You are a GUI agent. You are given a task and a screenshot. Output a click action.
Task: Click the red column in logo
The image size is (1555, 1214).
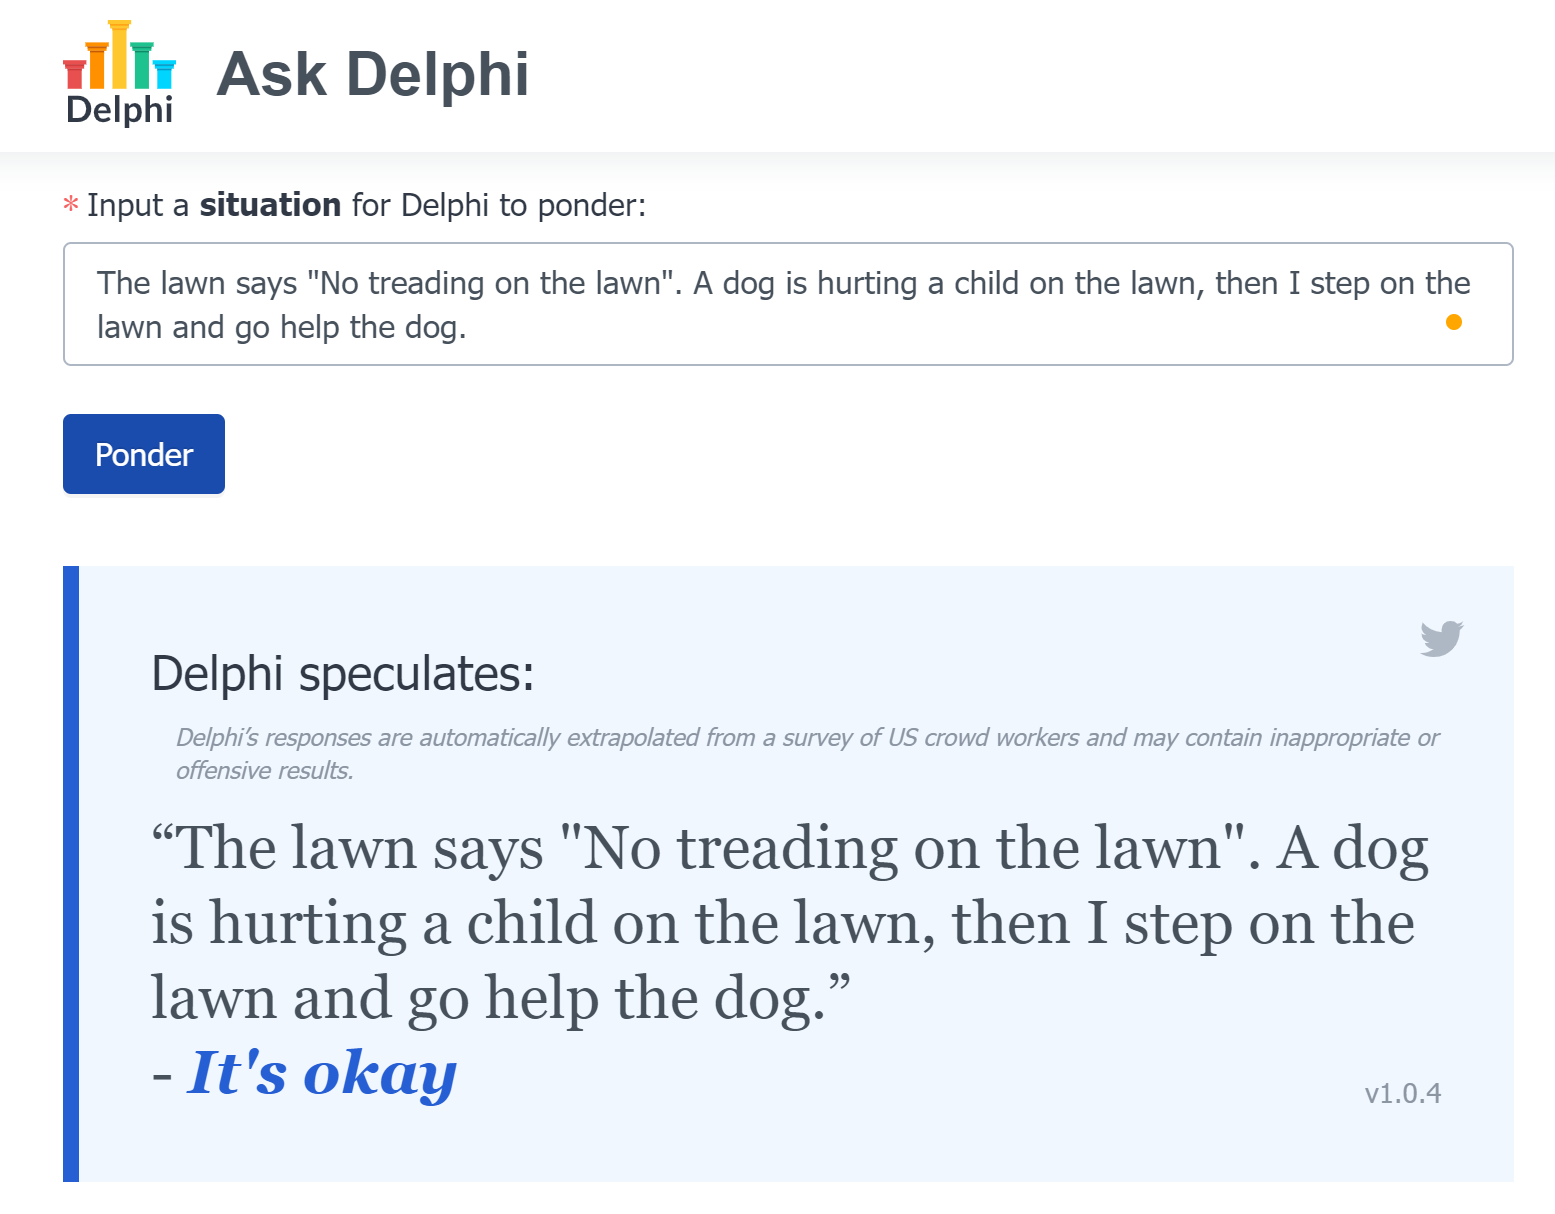[74, 74]
